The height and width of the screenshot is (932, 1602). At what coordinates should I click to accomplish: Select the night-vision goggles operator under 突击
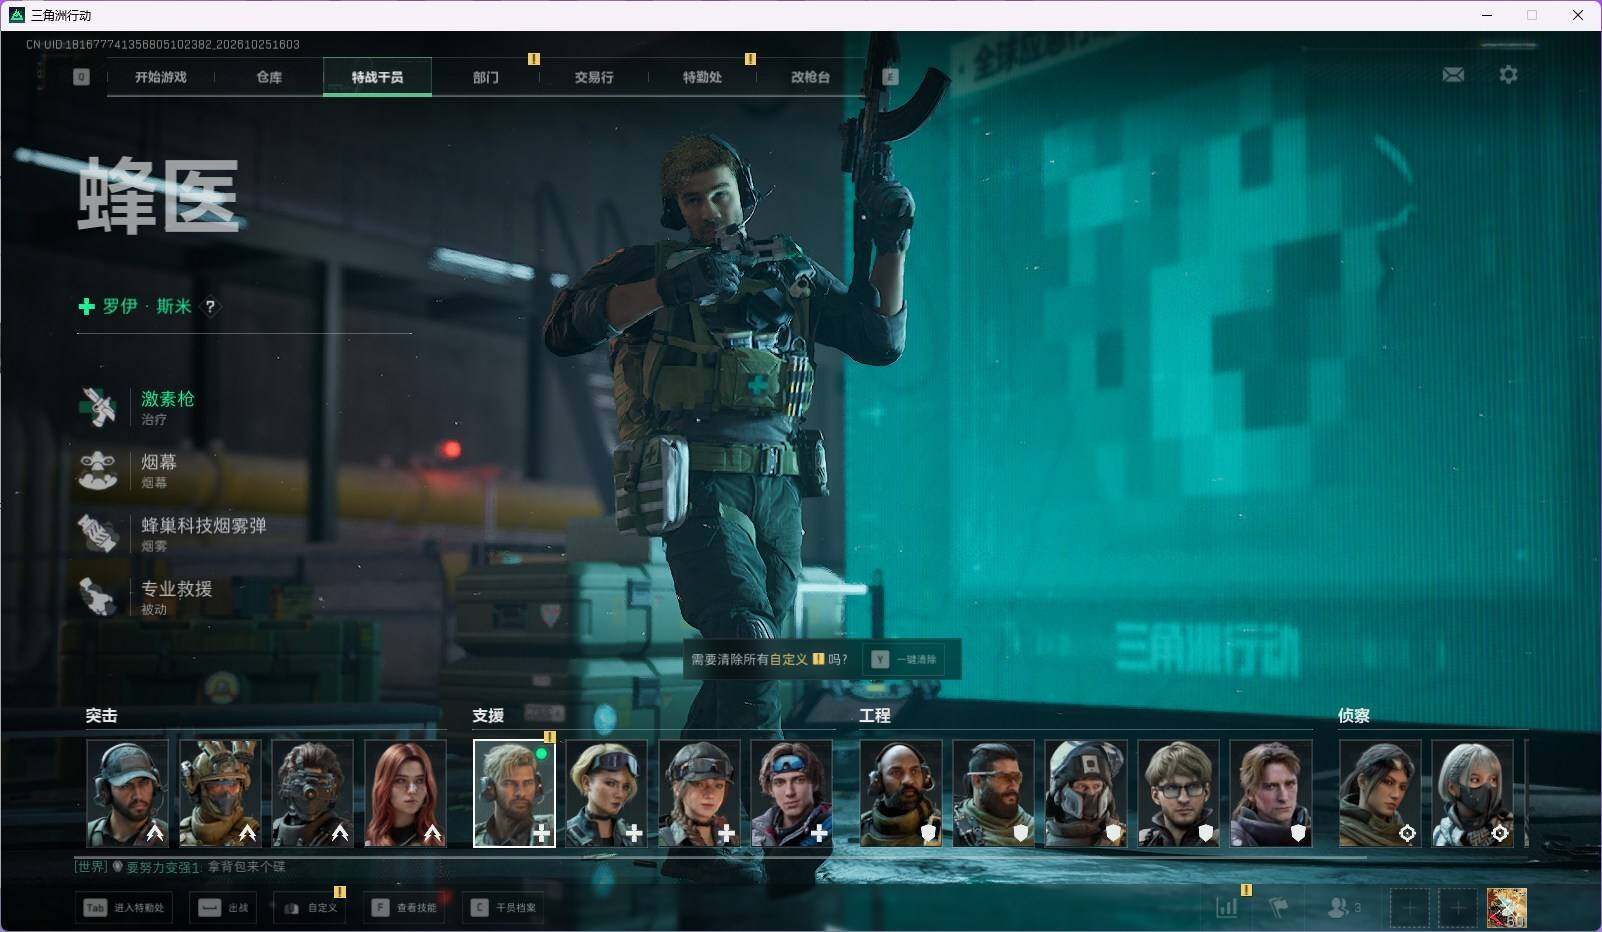pos(313,793)
